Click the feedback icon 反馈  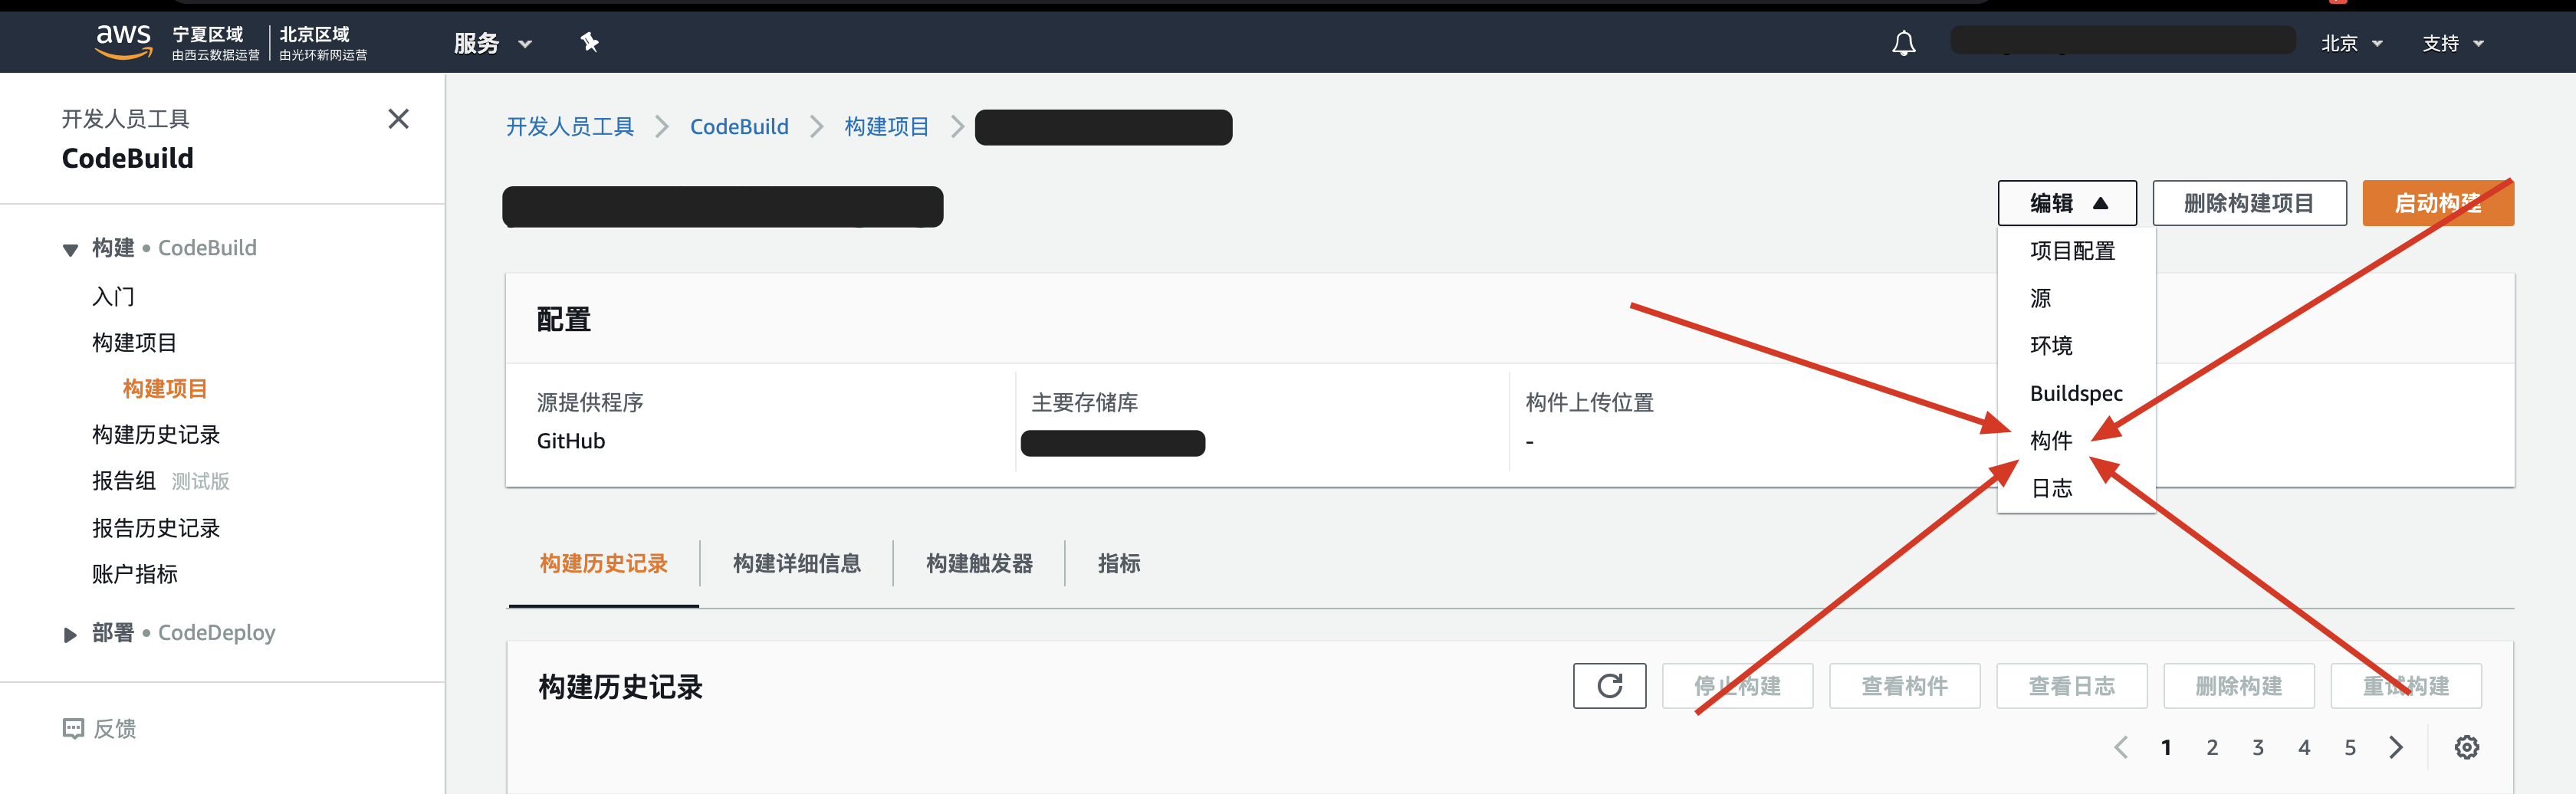pos(73,728)
